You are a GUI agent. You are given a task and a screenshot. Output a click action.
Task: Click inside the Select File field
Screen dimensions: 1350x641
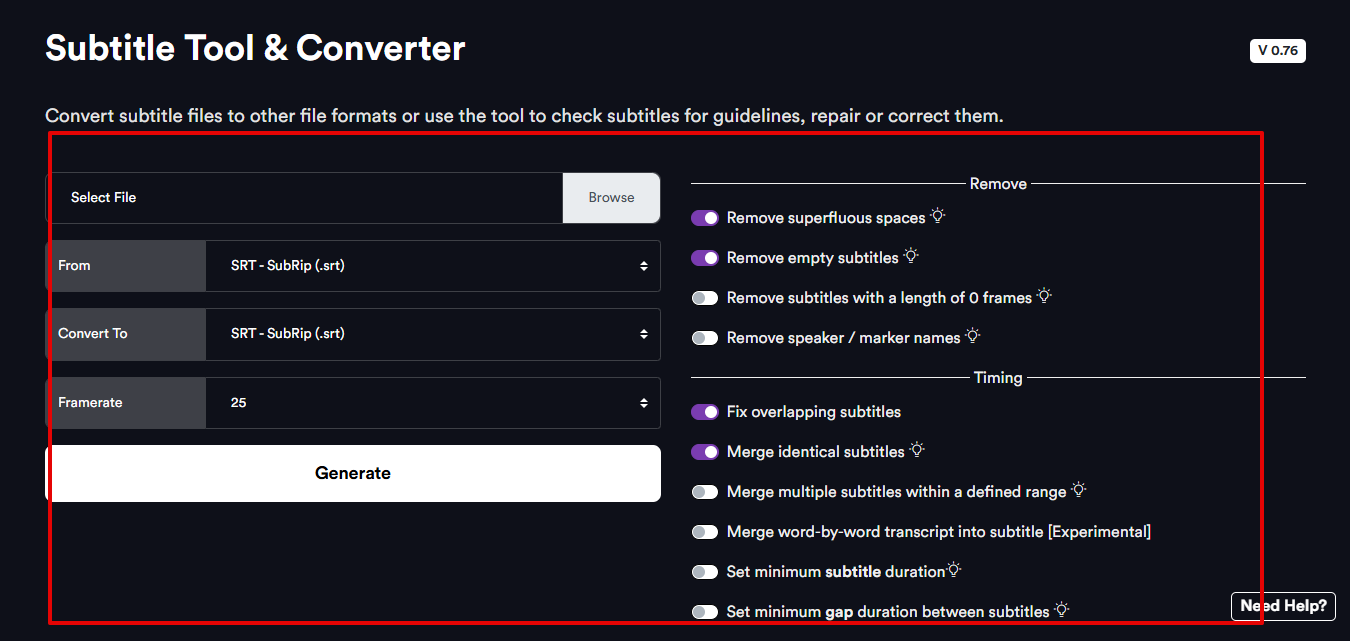tap(300, 197)
